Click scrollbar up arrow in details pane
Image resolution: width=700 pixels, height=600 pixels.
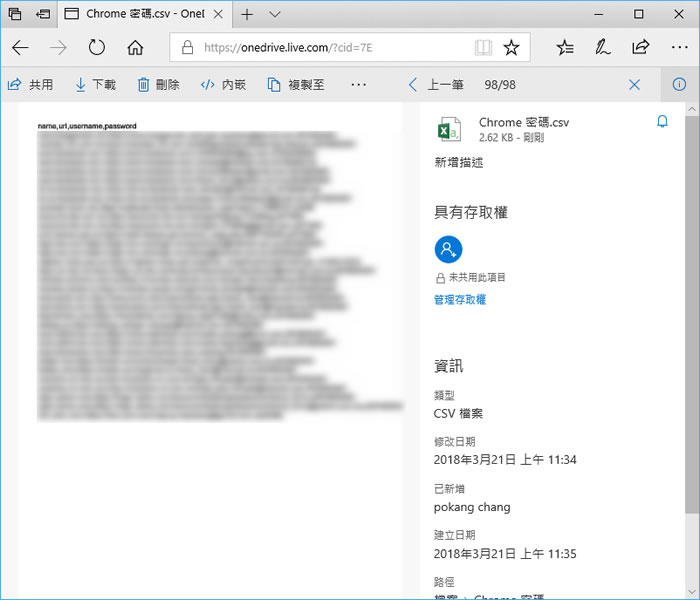[692, 108]
